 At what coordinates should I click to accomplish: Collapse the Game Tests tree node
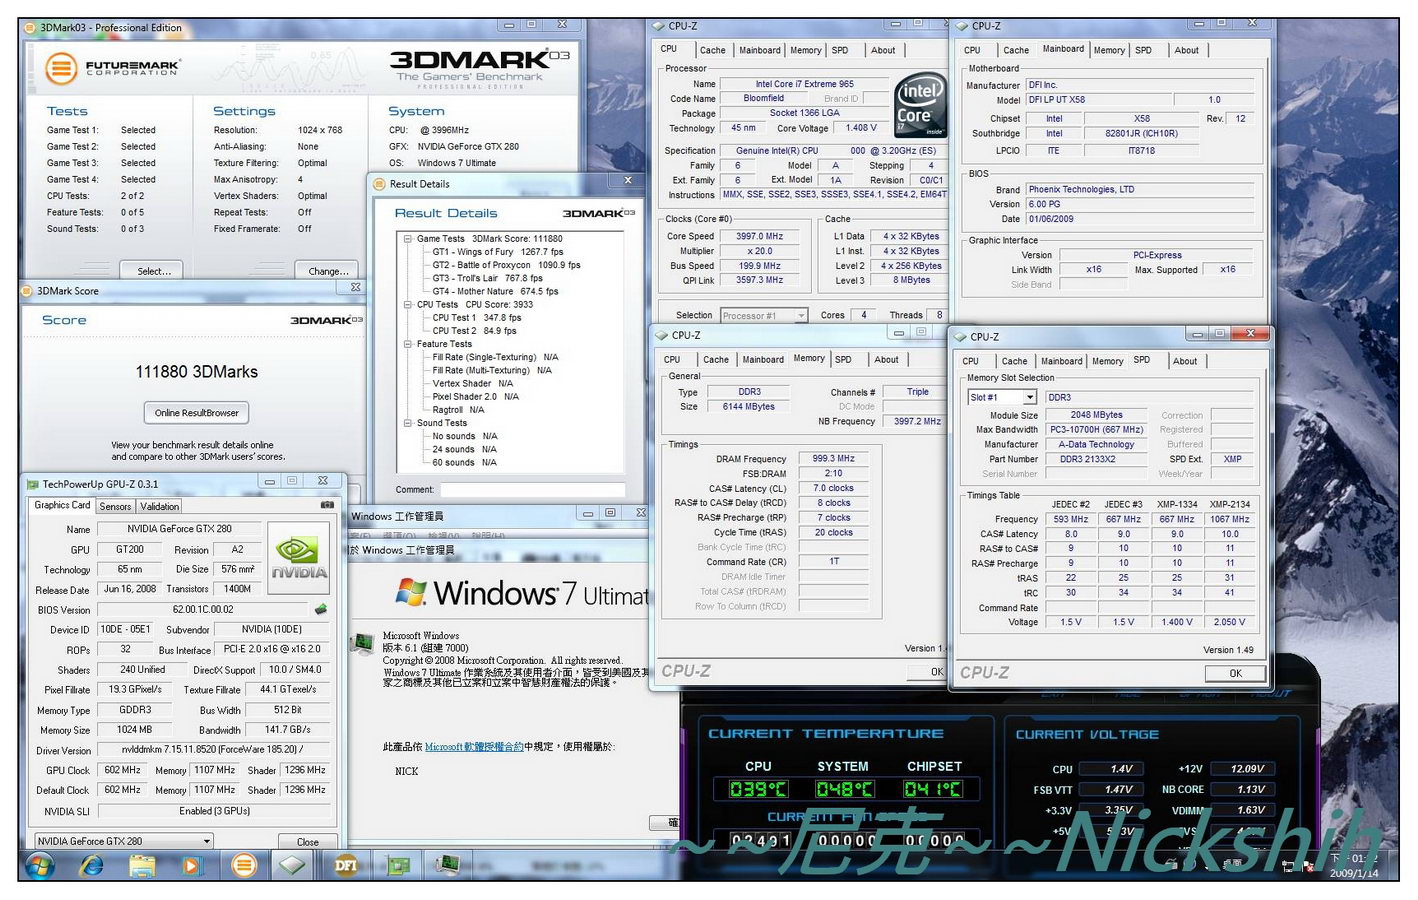(x=408, y=239)
